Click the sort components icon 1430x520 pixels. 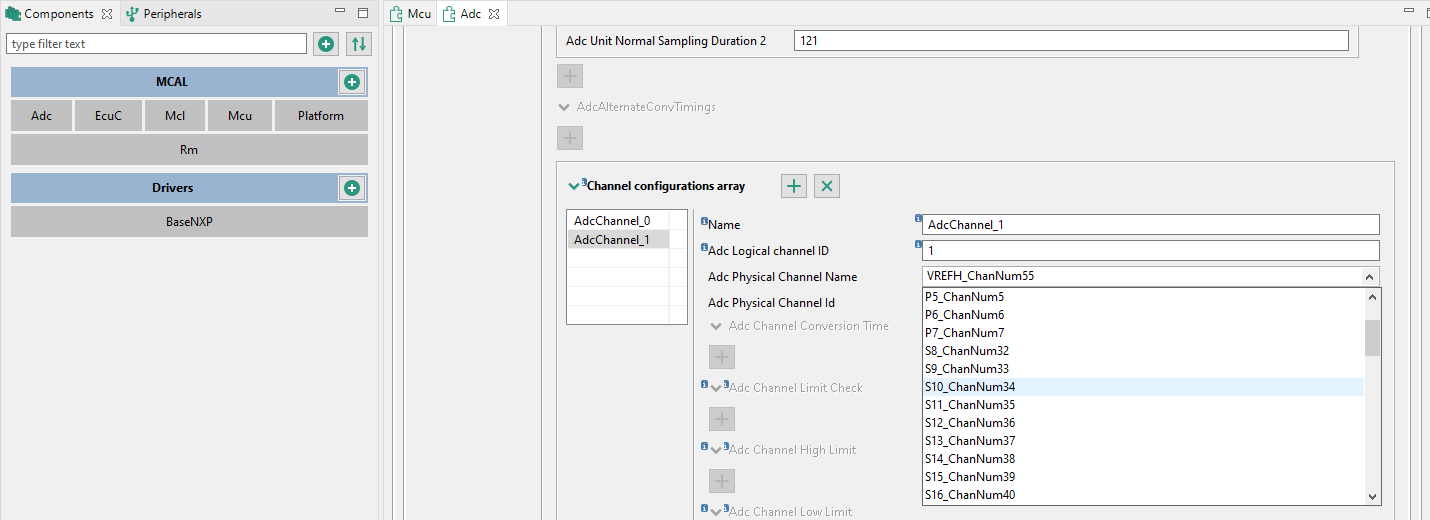click(358, 44)
